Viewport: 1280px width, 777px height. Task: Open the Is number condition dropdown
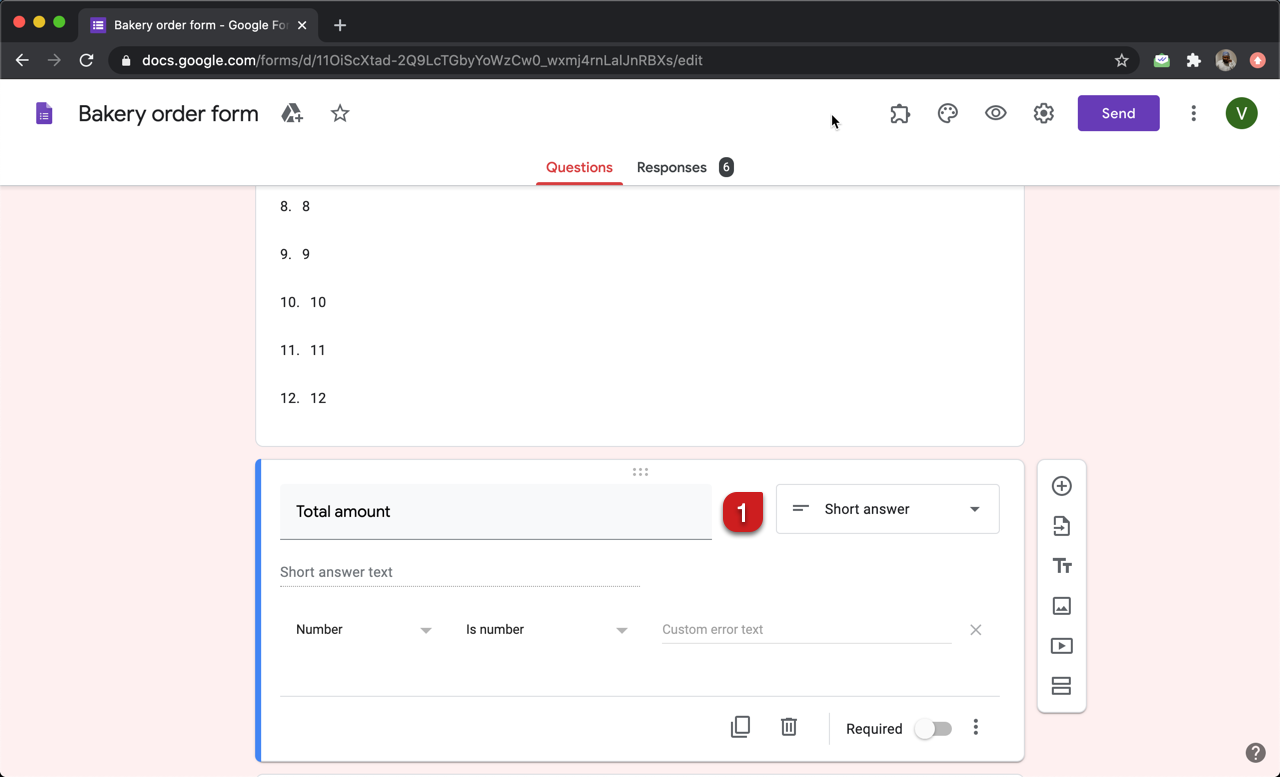[546, 630]
